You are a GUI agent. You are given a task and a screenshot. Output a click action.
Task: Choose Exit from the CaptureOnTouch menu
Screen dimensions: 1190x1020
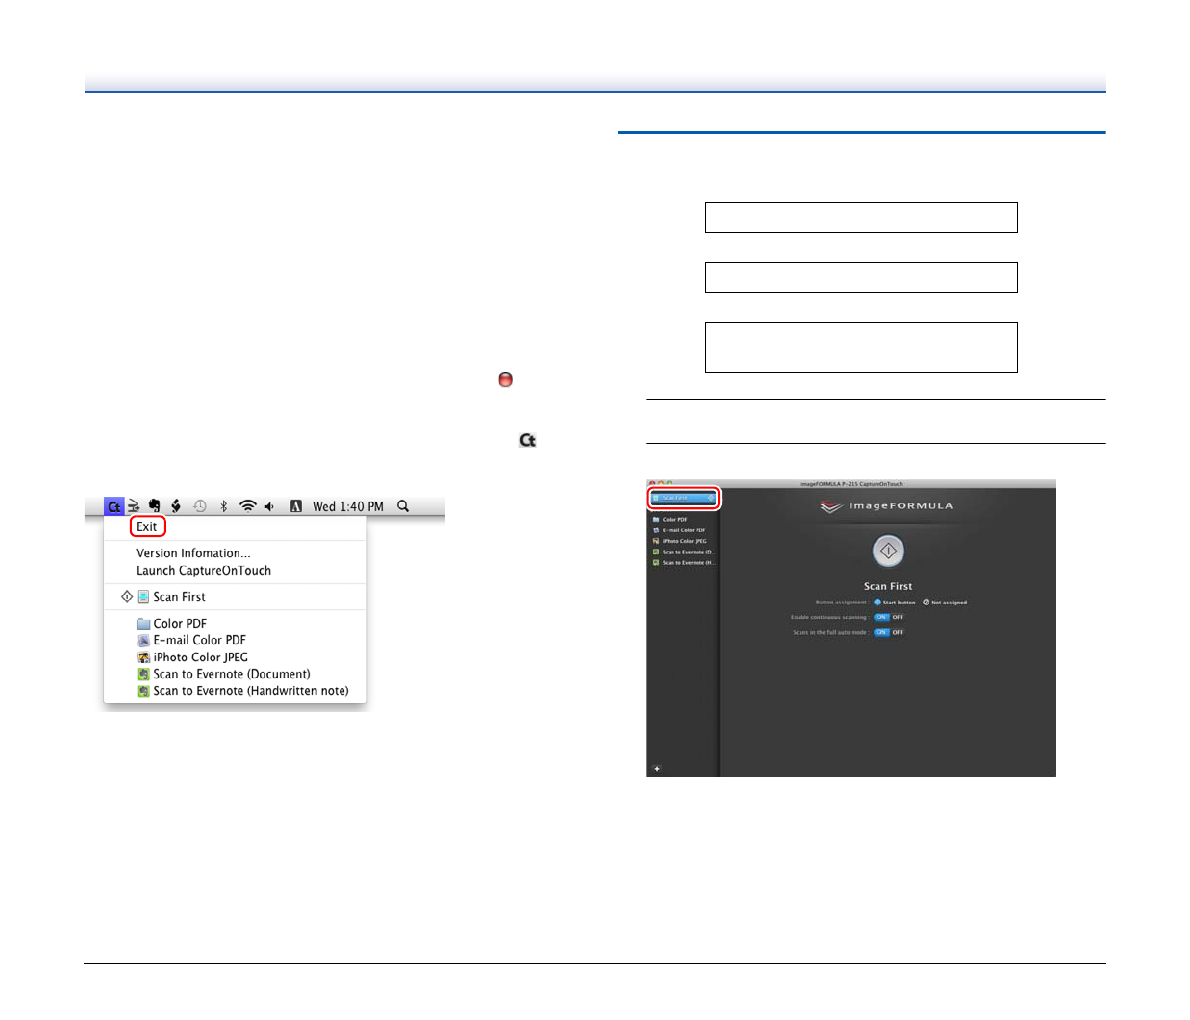coord(147,527)
